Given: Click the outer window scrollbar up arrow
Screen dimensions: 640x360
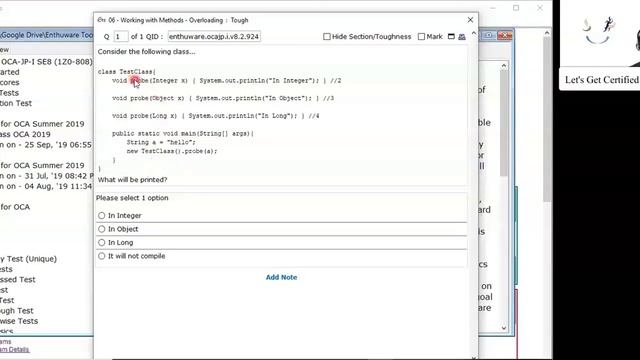Looking at the screenshot, I should click(547, 33).
